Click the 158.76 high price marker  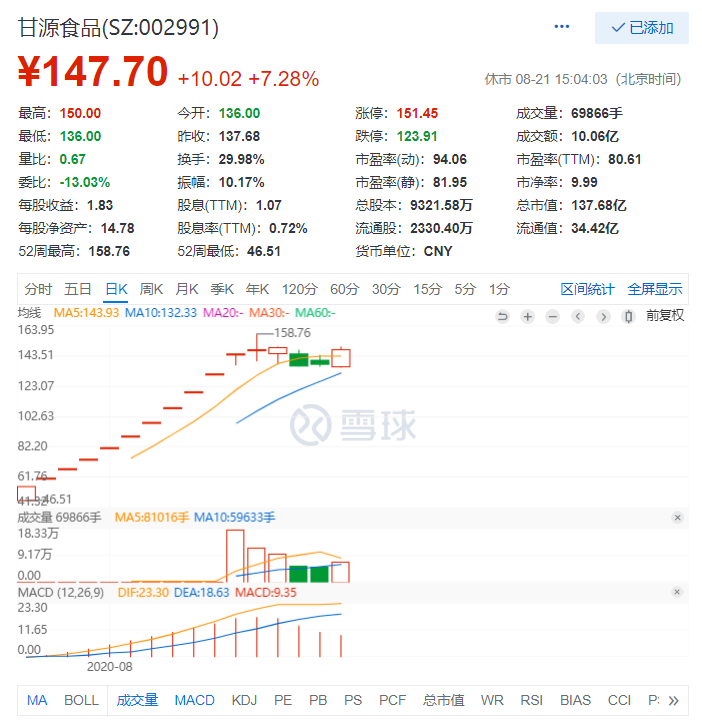pos(292,332)
